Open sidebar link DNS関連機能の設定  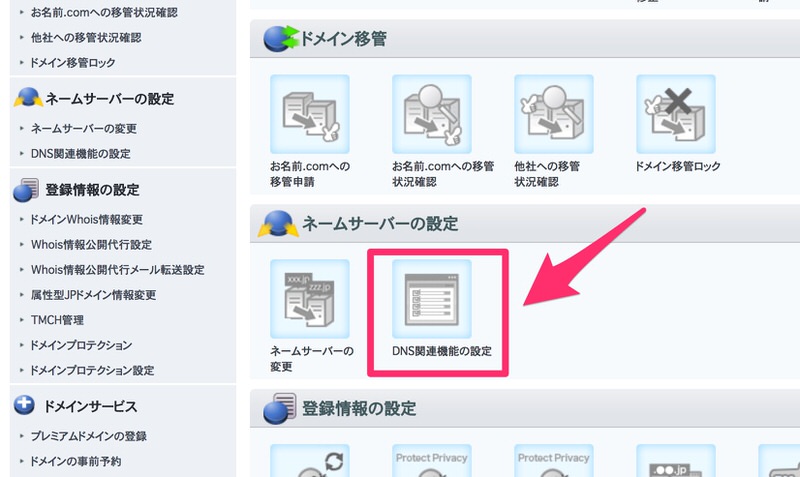click(81, 154)
